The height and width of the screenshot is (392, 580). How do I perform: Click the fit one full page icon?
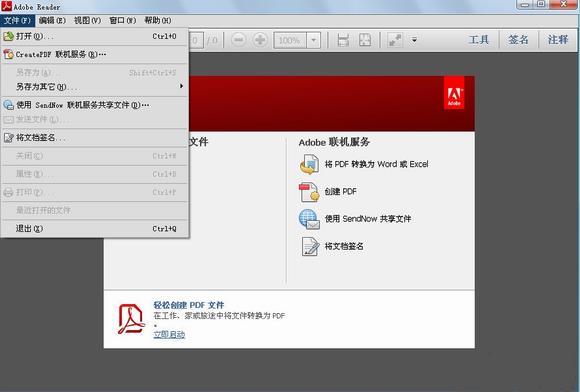coord(365,40)
